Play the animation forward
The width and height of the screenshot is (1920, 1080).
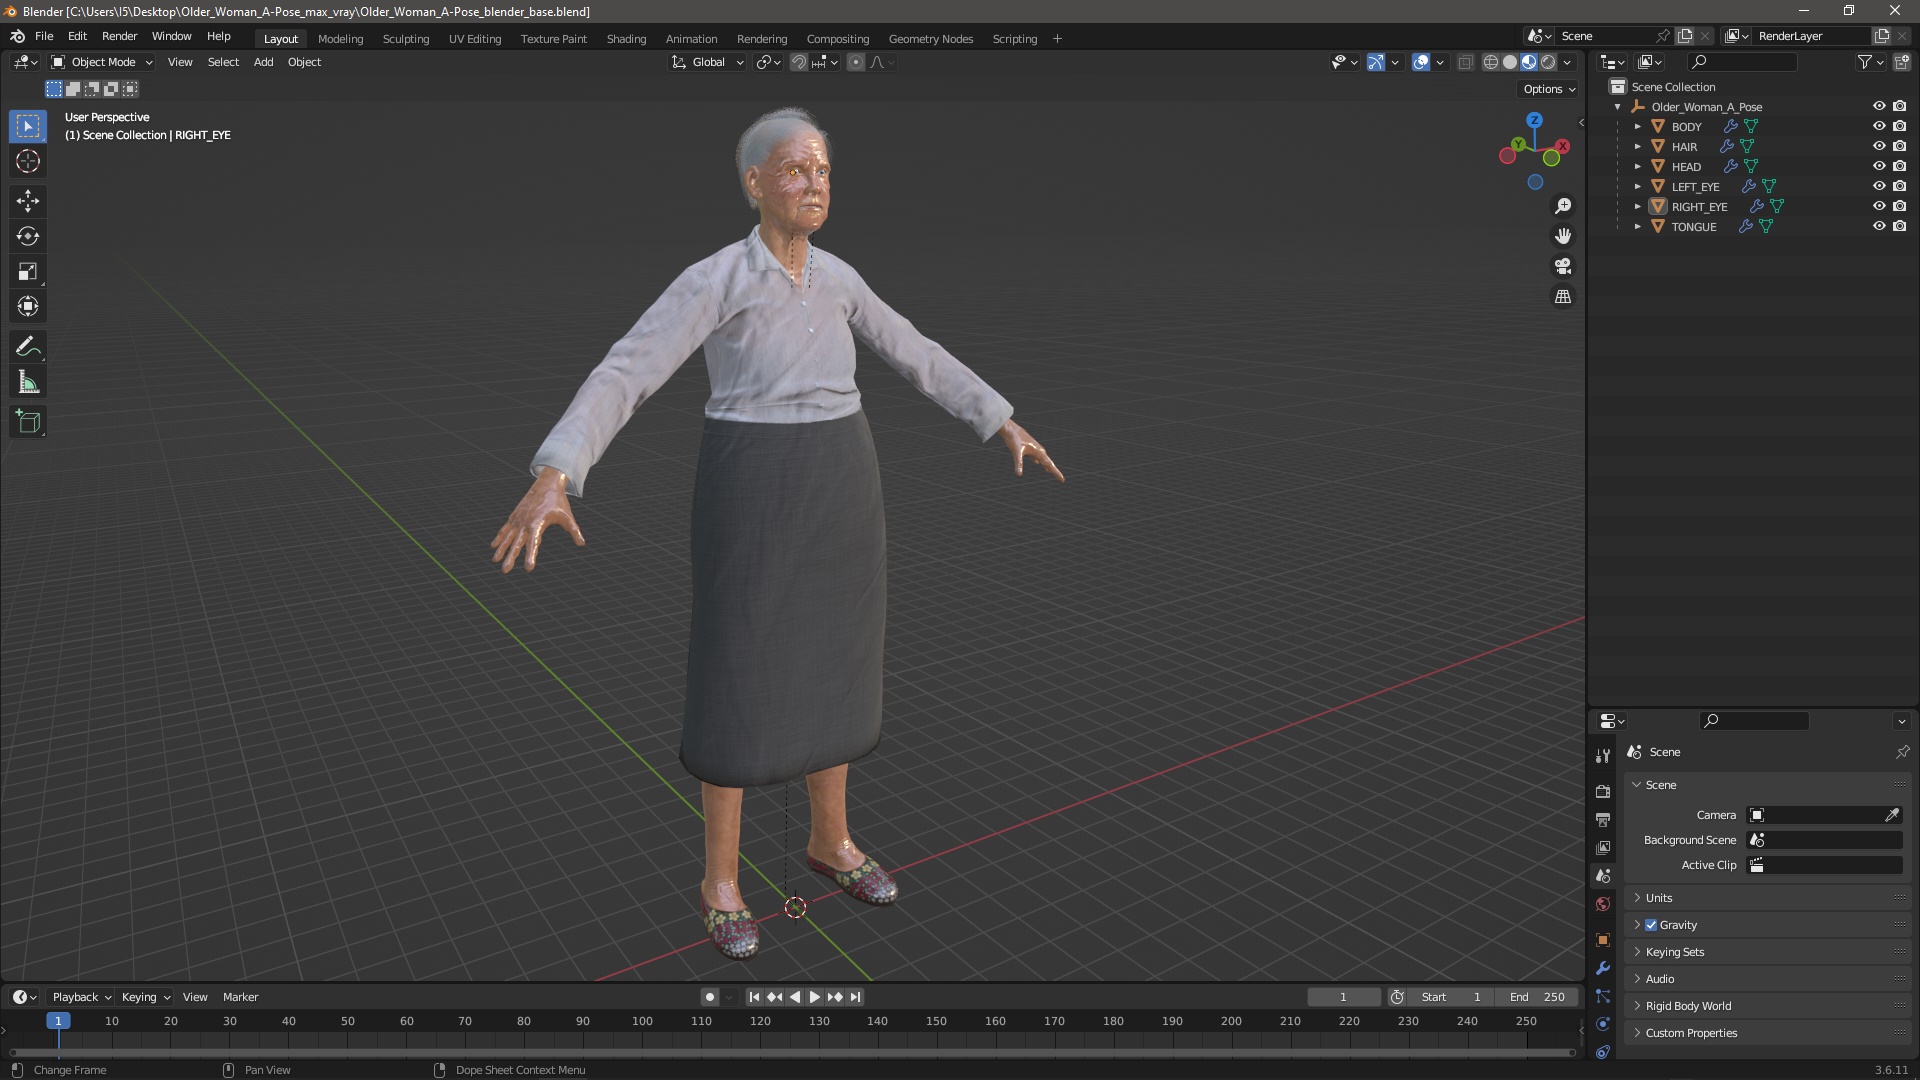coord(814,997)
